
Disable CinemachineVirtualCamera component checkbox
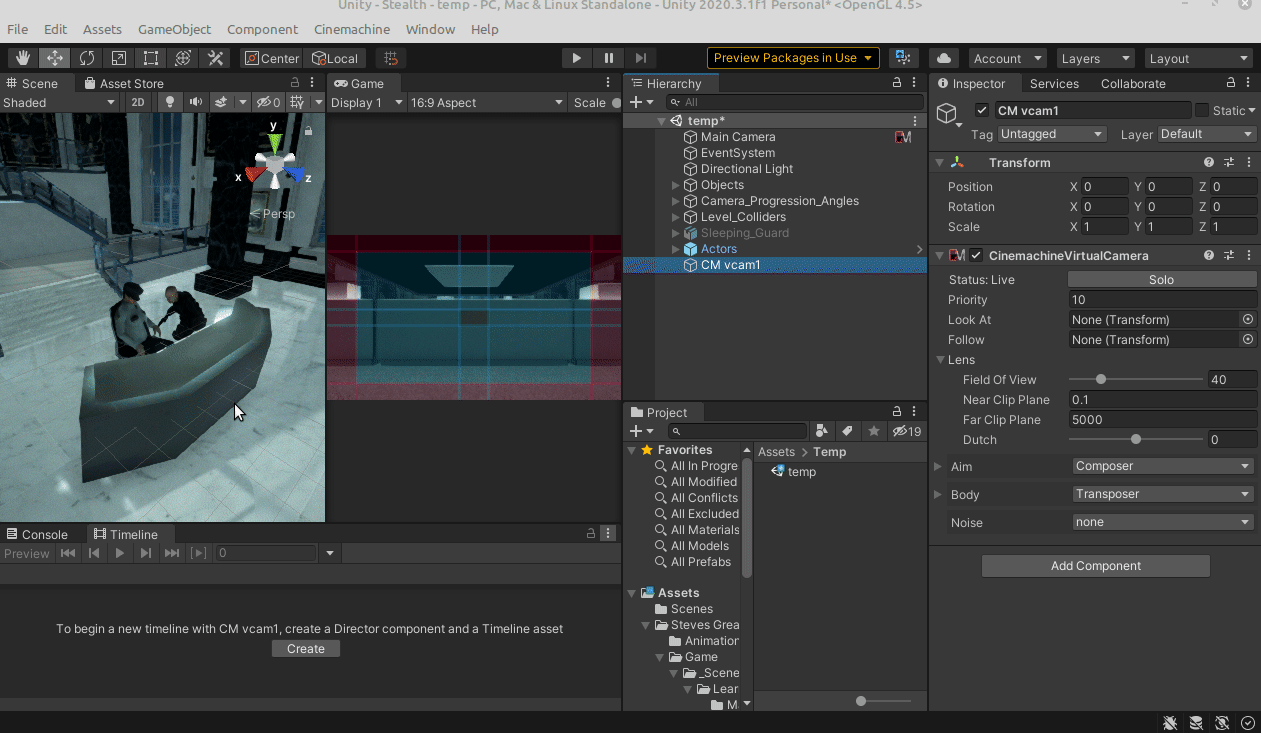[x=976, y=256]
